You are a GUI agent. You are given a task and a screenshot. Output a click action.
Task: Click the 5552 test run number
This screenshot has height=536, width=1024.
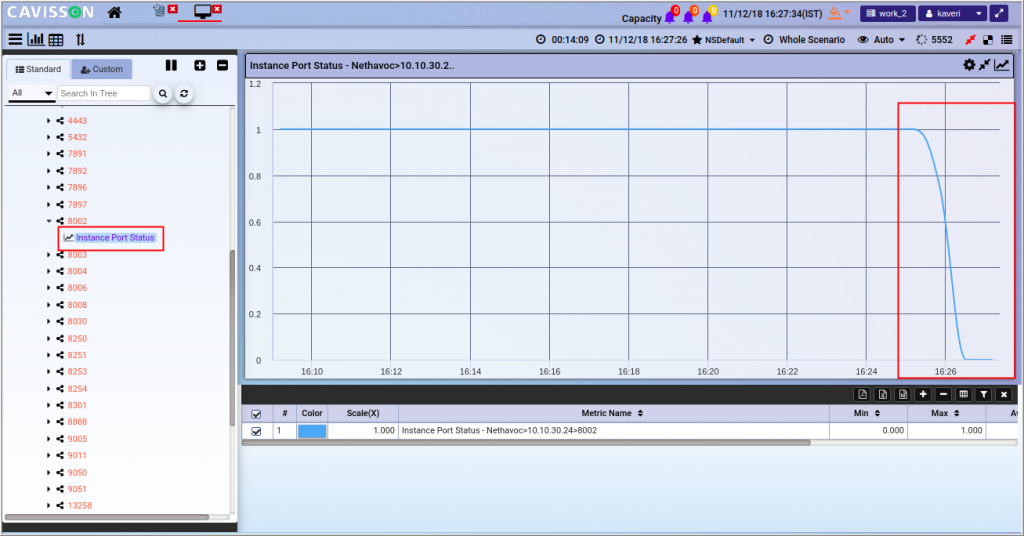point(941,40)
